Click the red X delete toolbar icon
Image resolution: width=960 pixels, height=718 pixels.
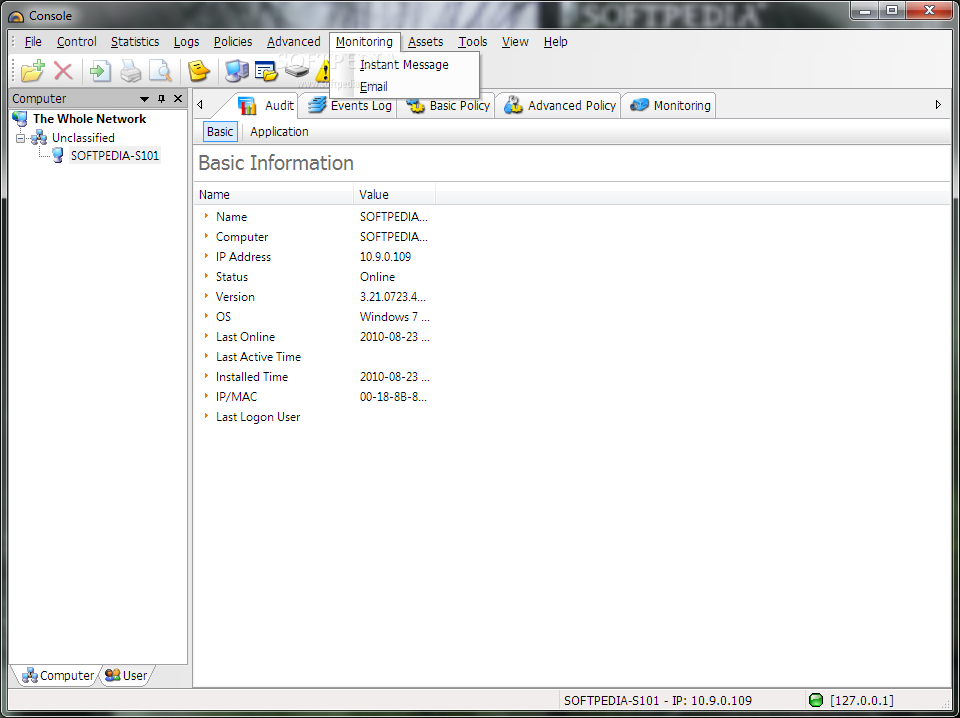tap(63, 71)
